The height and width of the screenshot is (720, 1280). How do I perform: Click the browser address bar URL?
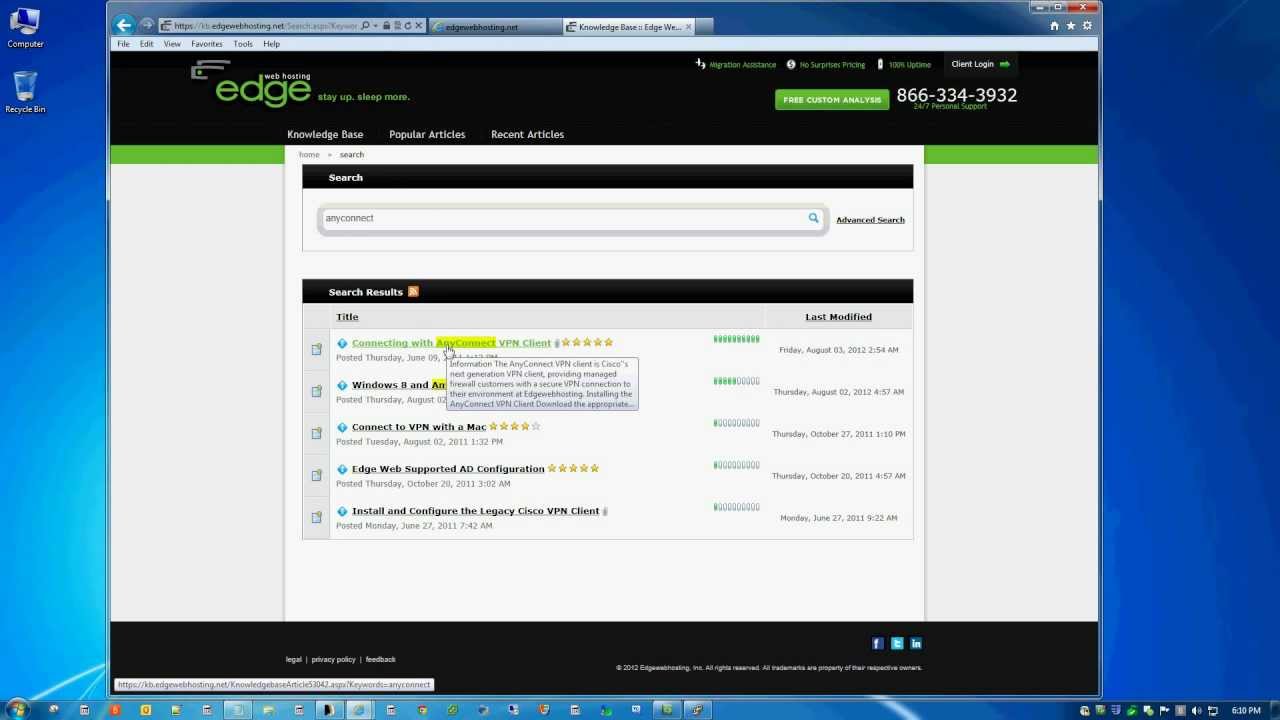pyautogui.click(x=265, y=25)
